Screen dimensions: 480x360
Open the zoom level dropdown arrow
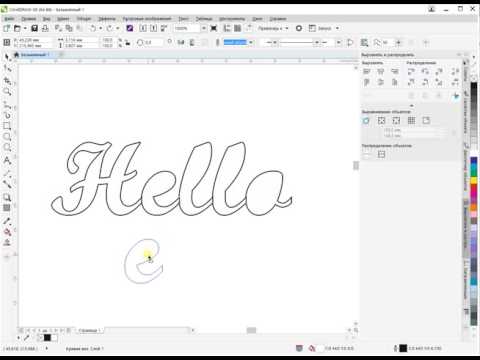203,28
